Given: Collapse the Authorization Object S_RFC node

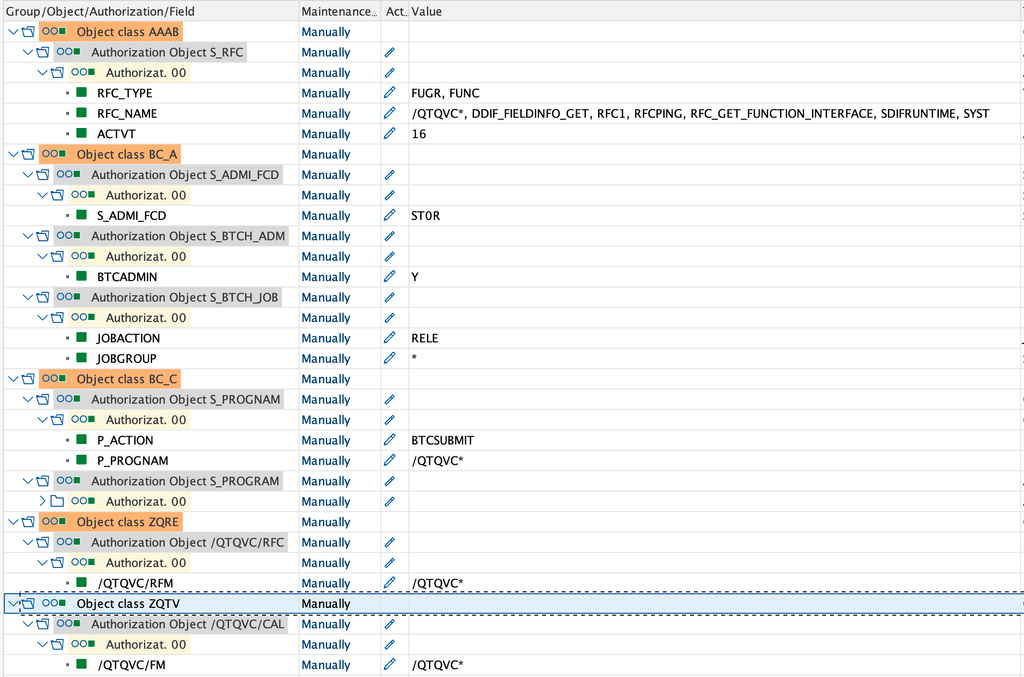Looking at the screenshot, I should tap(27, 52).
